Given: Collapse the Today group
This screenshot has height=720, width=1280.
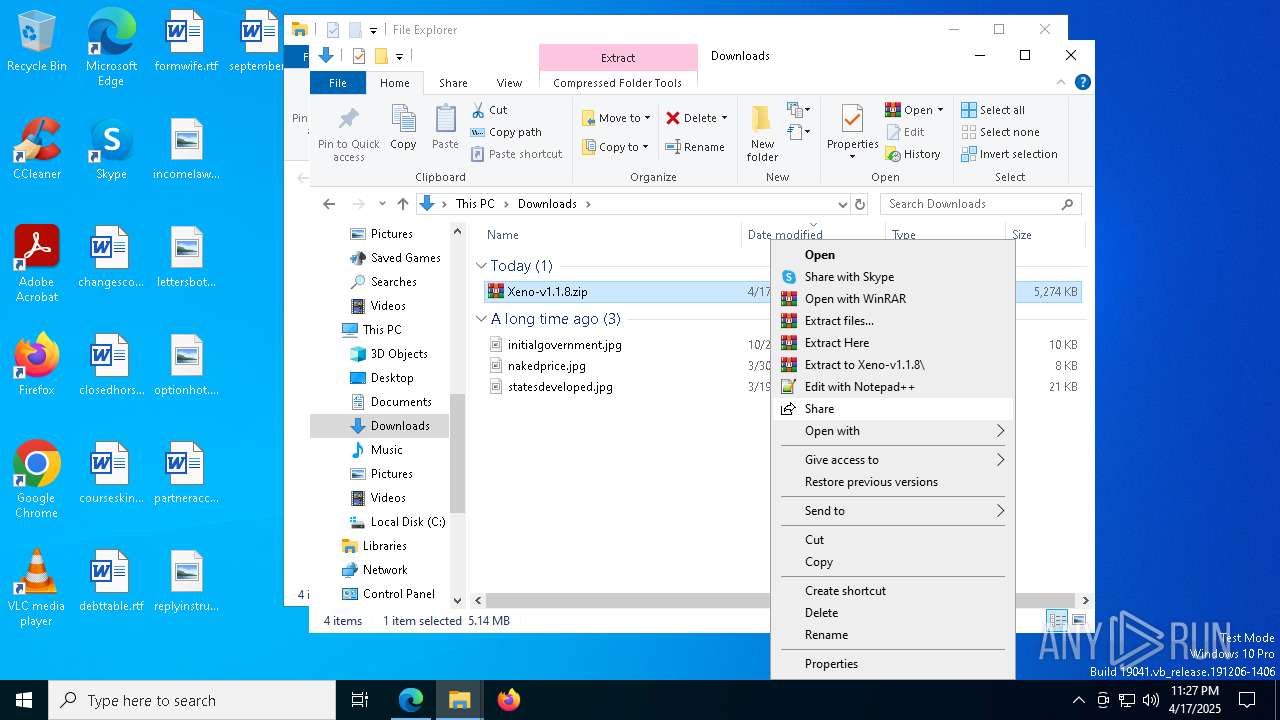Looking at the screenshot, I should (x=481, y=266).
